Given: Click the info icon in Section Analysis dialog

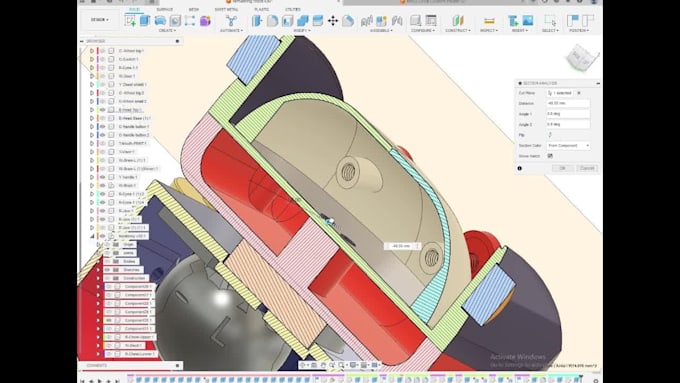Looking at the screenshot, I should point(520,168).
